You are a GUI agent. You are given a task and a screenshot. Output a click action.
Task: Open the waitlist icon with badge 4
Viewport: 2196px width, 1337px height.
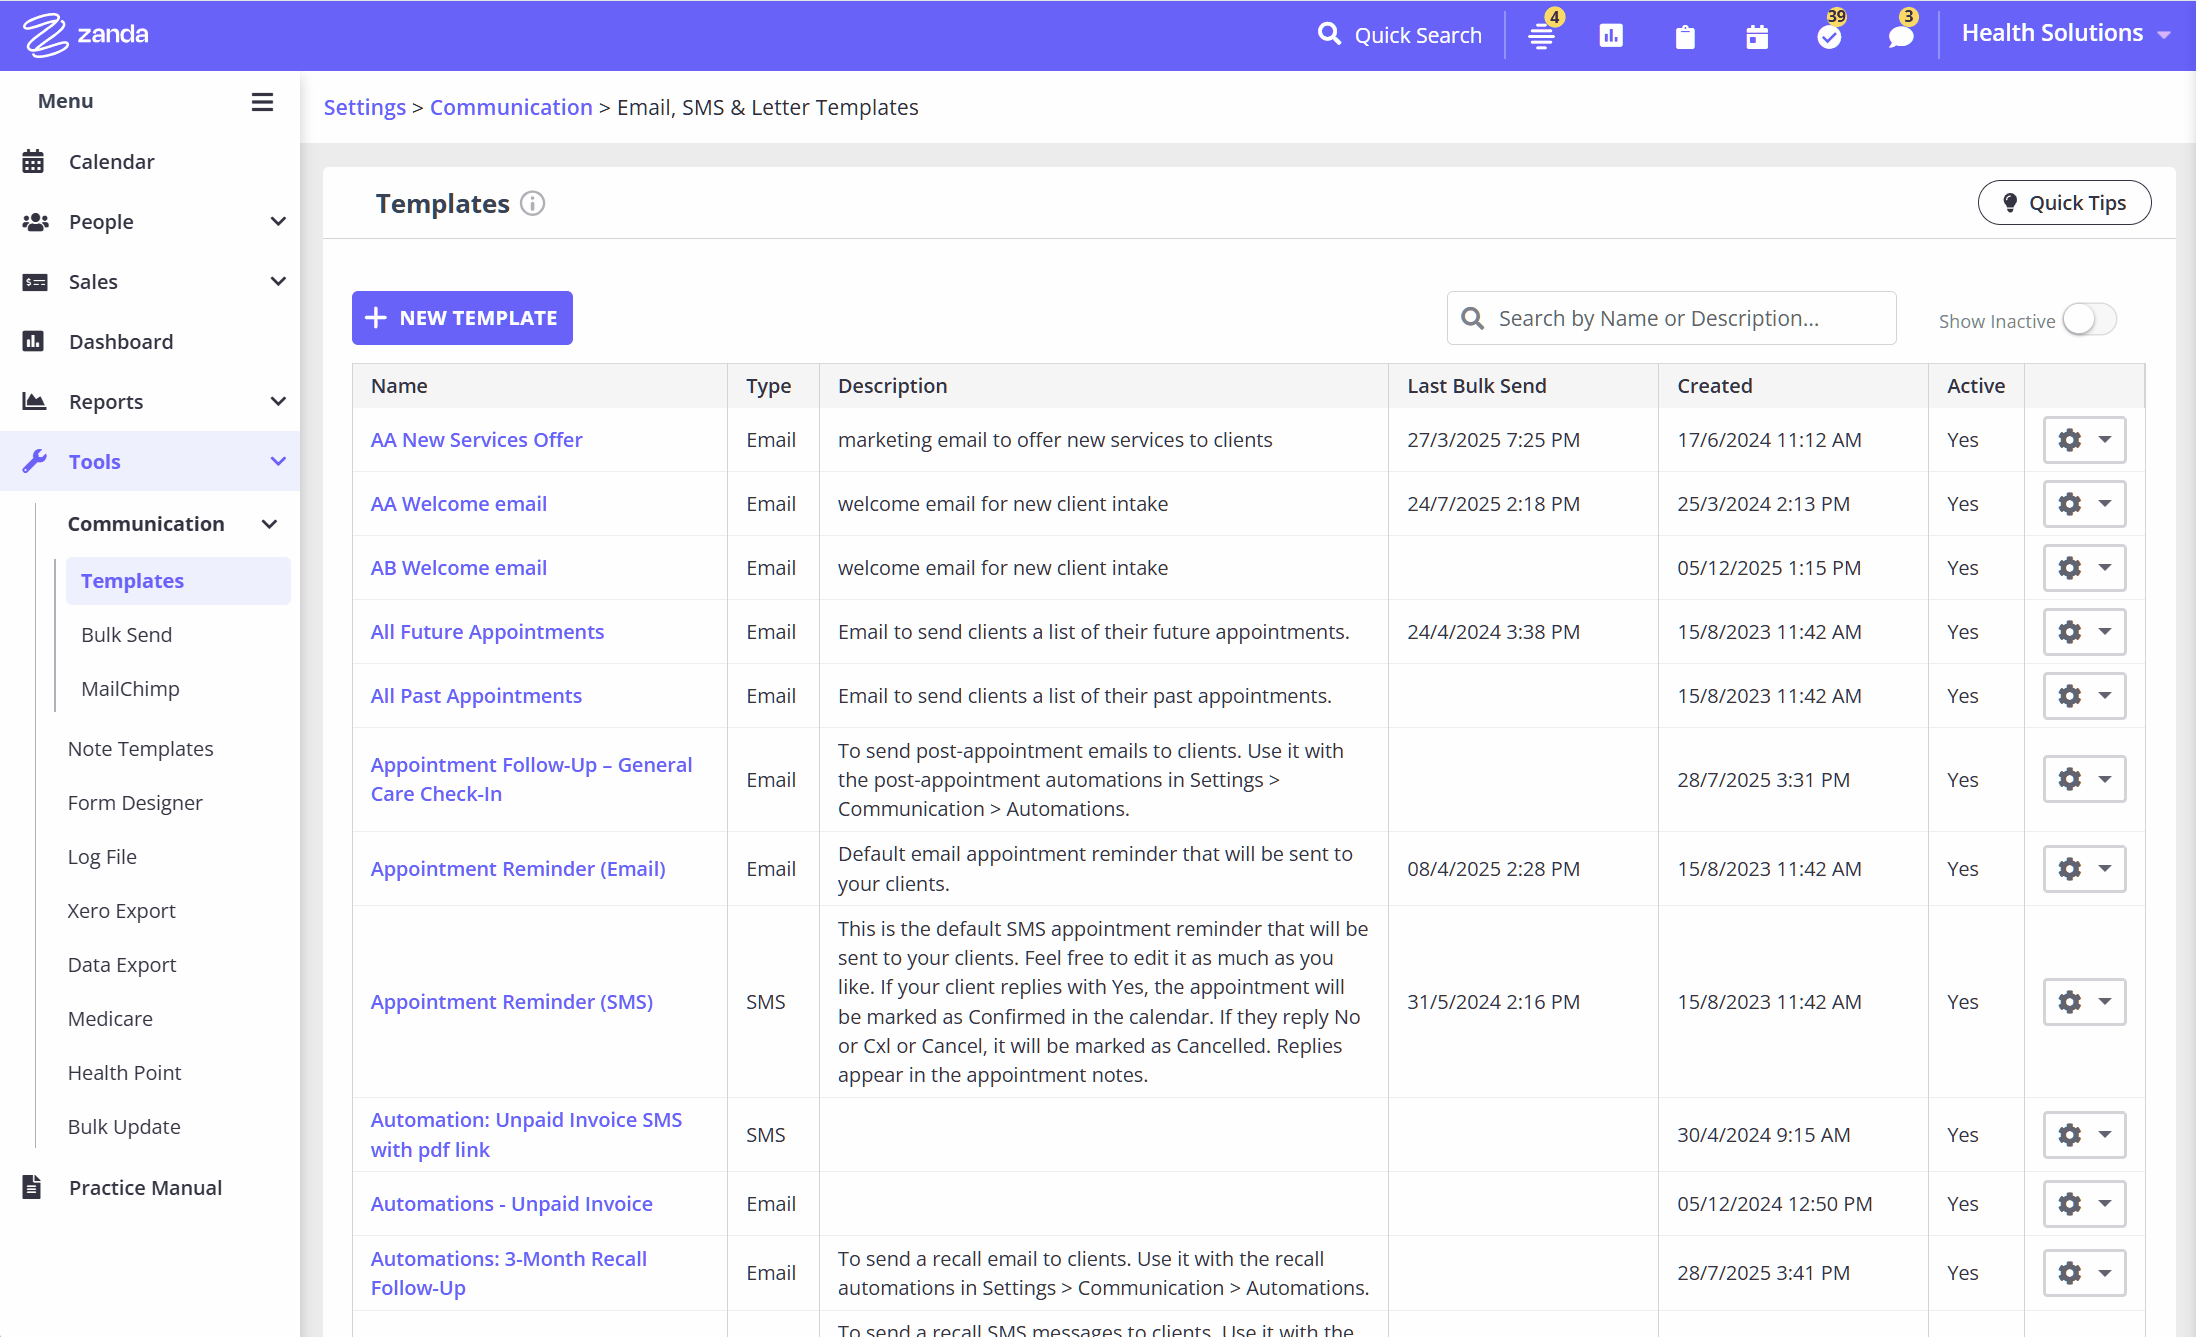1541,36
